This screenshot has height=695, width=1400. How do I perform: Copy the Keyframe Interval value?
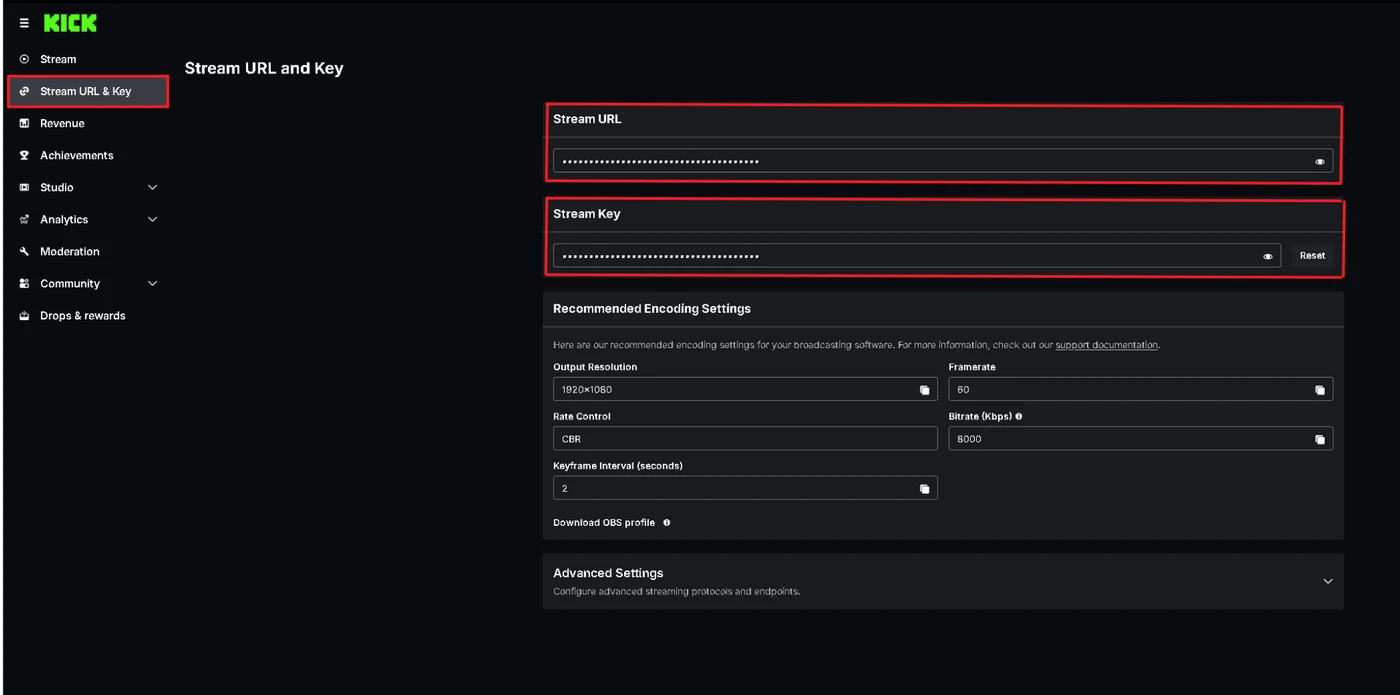924,489
